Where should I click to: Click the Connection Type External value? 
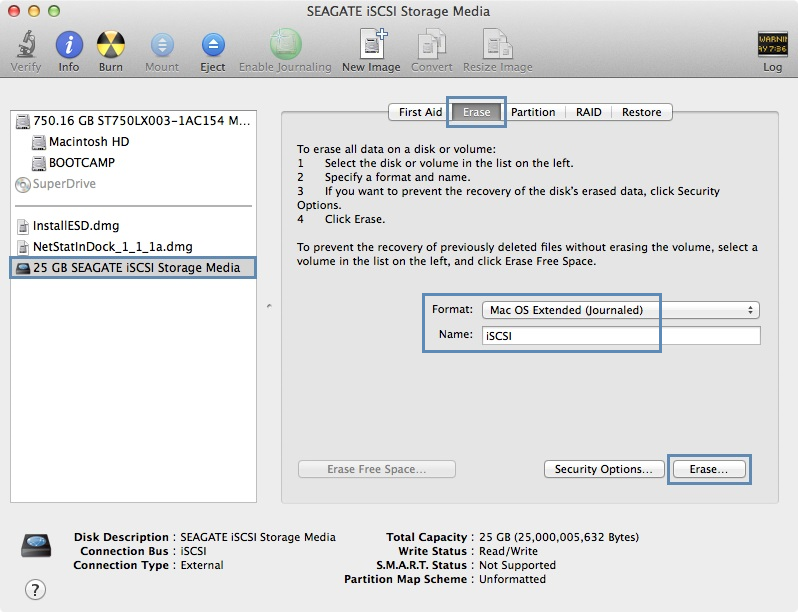[202, 565]
